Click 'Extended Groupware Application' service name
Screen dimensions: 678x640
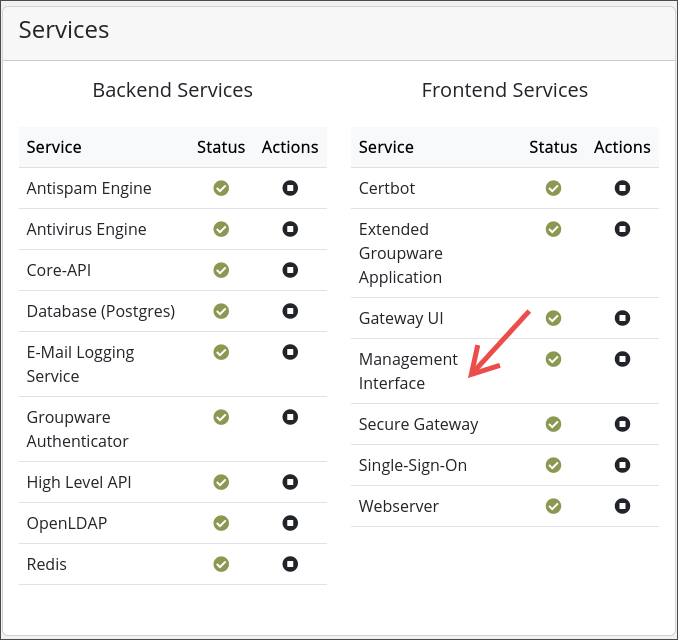point(401,253)
